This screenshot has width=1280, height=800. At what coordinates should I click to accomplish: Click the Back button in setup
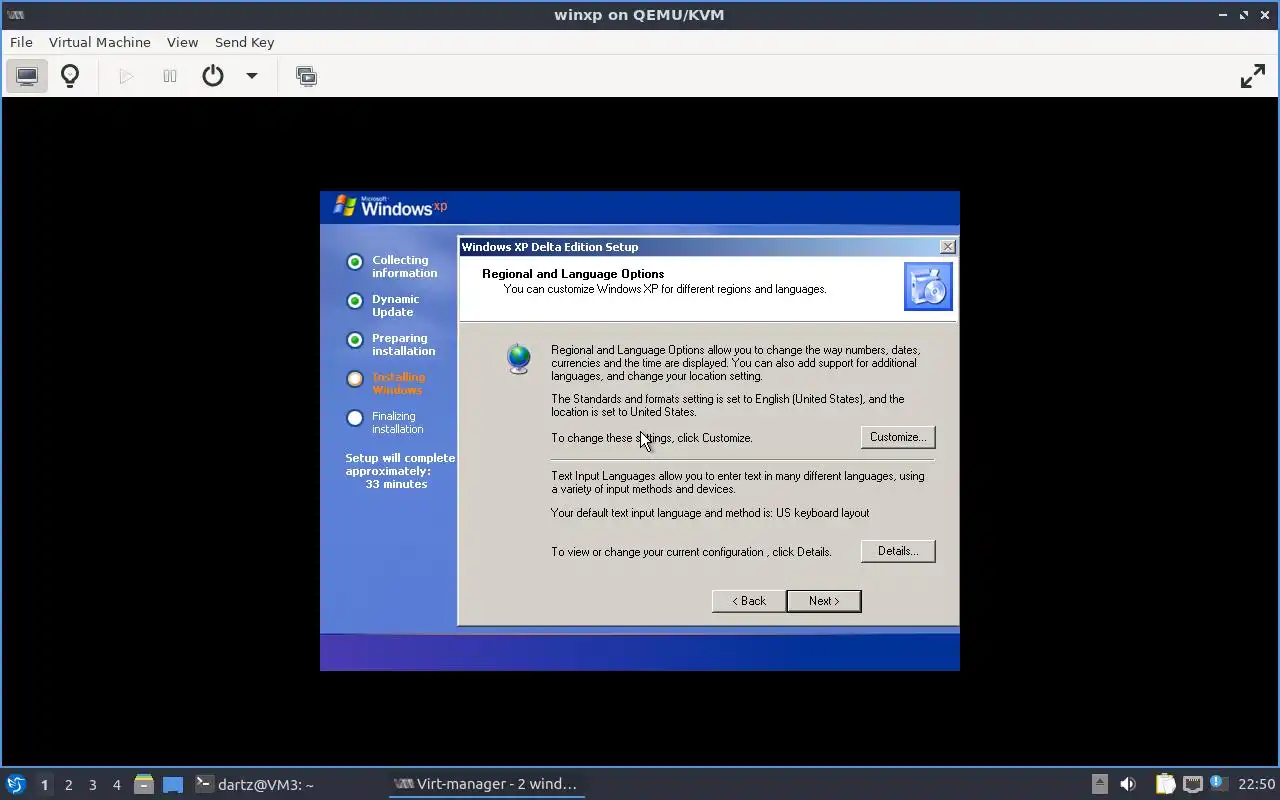748,601
